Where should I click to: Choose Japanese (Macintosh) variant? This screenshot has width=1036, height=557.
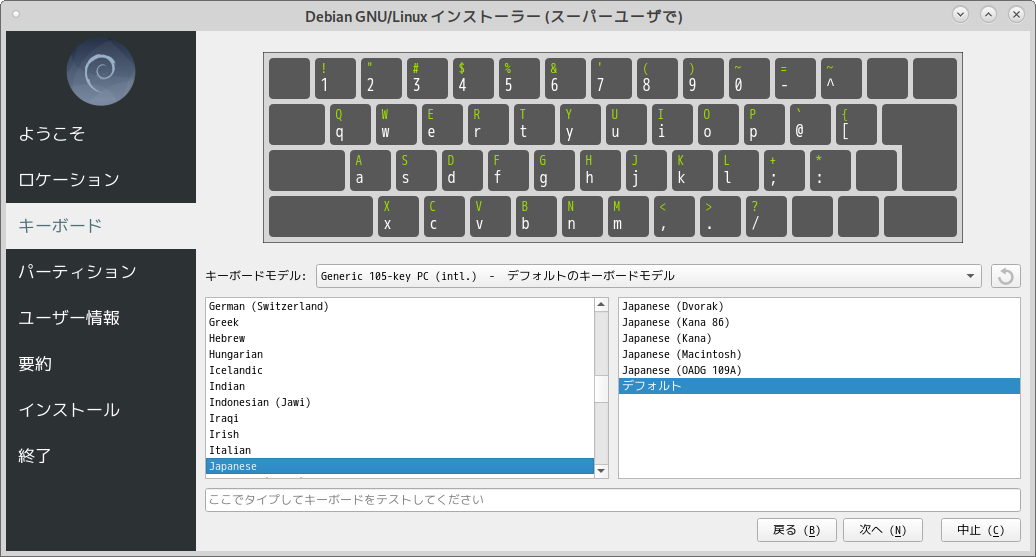point(819,354)
